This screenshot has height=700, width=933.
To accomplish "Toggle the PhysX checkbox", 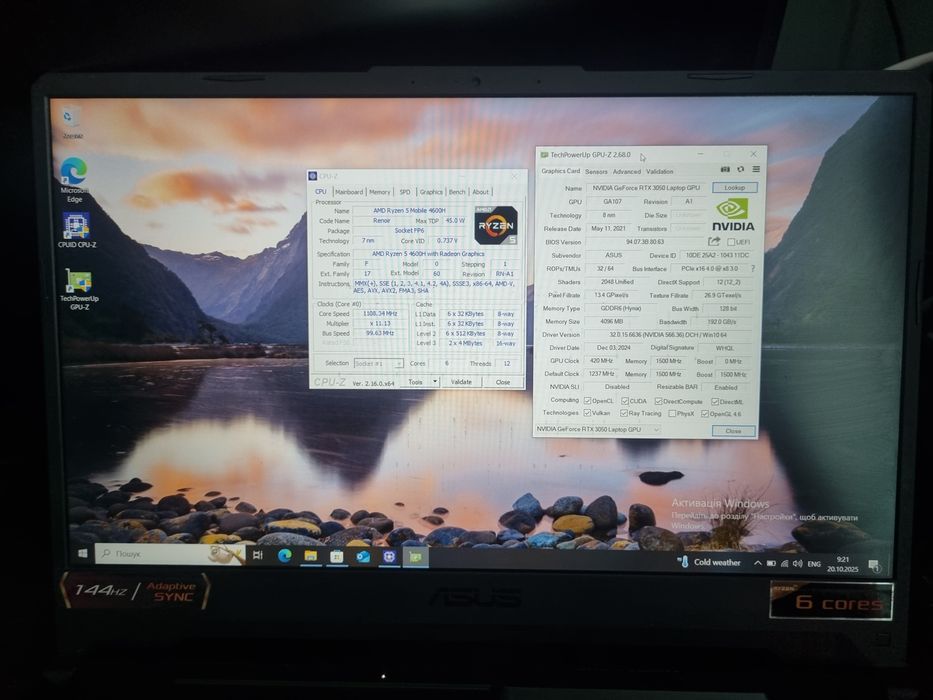I will [x=672, y=413].
